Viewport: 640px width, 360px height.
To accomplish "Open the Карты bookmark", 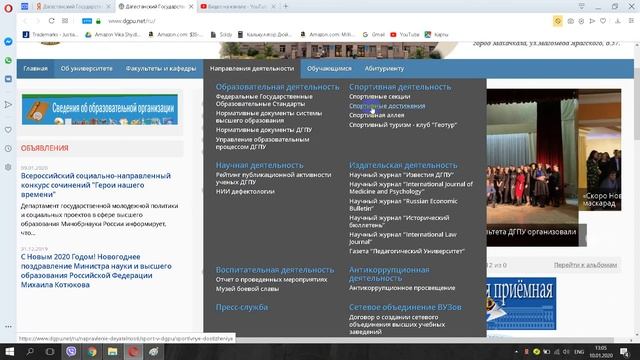I will point(437,35).
